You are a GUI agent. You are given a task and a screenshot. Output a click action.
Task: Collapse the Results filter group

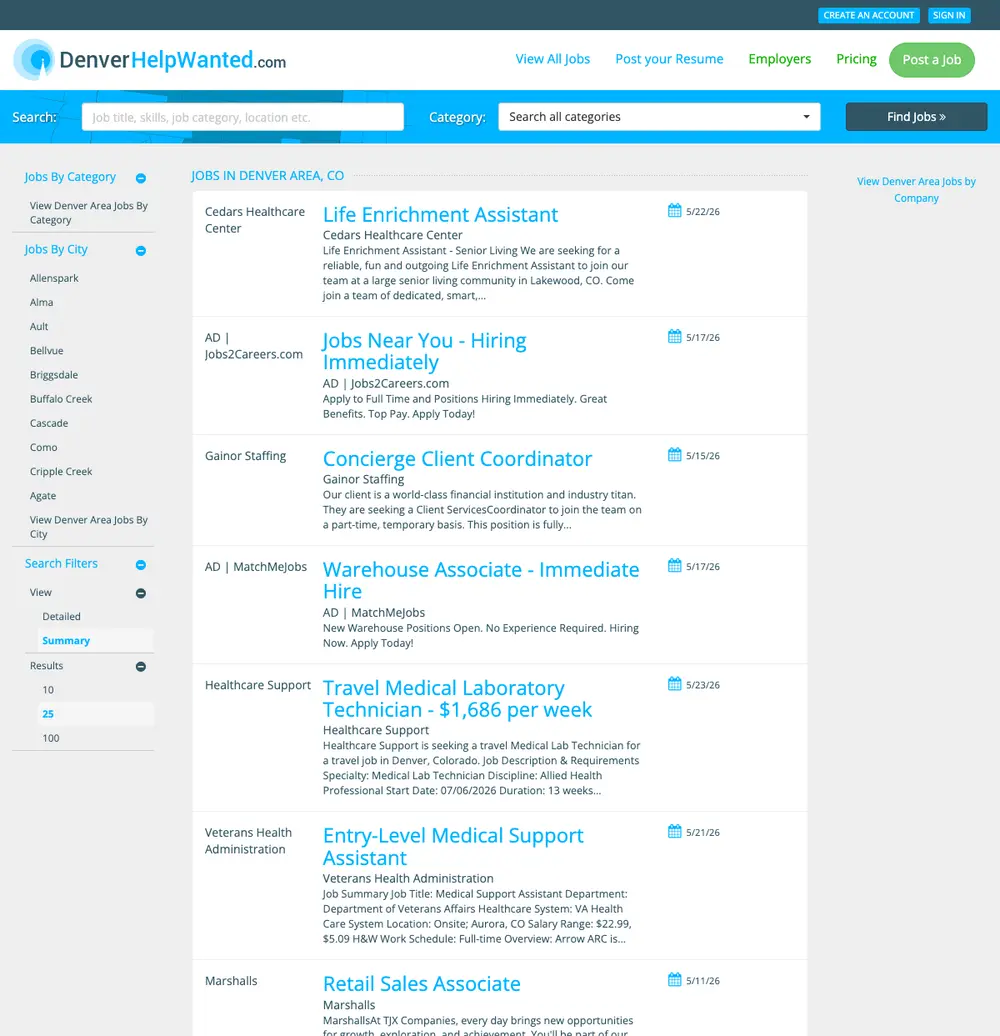click(x=141, y=667)
